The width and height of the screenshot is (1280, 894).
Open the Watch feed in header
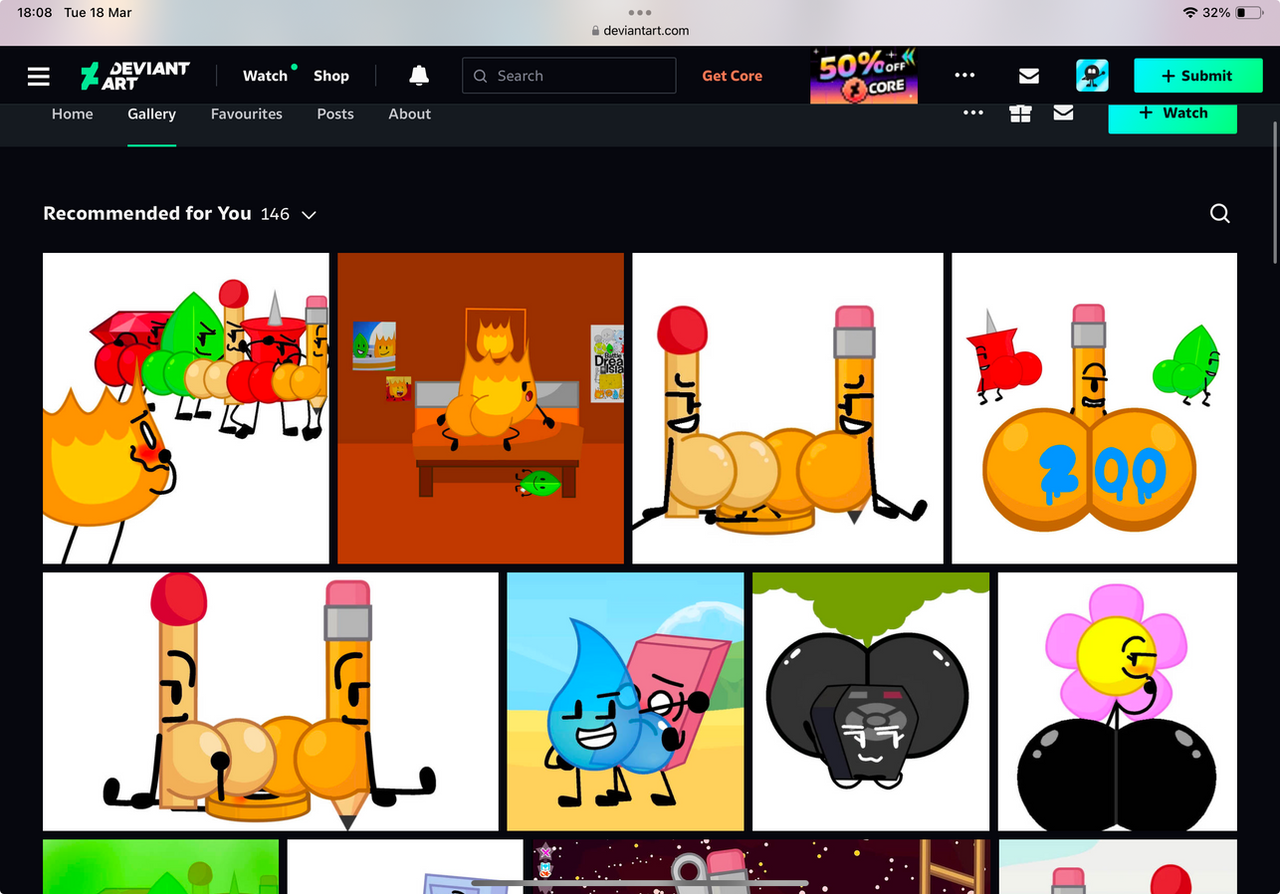click(265, 76)
